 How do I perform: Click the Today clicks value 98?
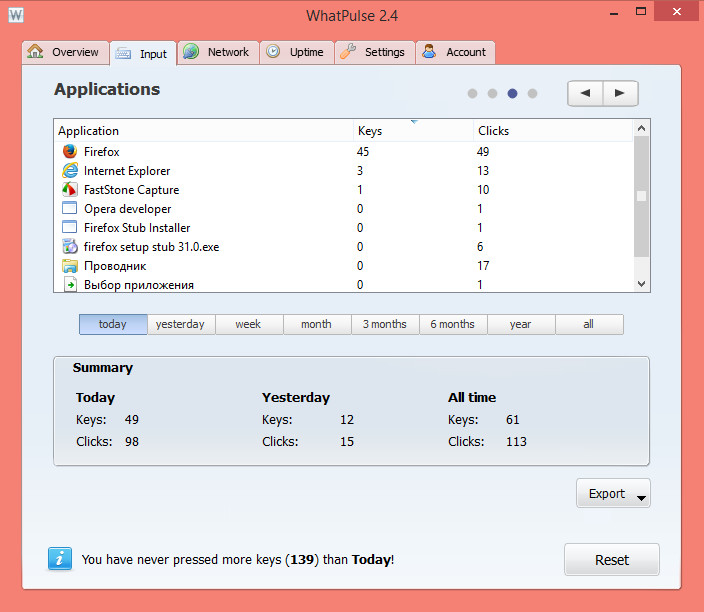pyautogui.click(x=132, y=441)
